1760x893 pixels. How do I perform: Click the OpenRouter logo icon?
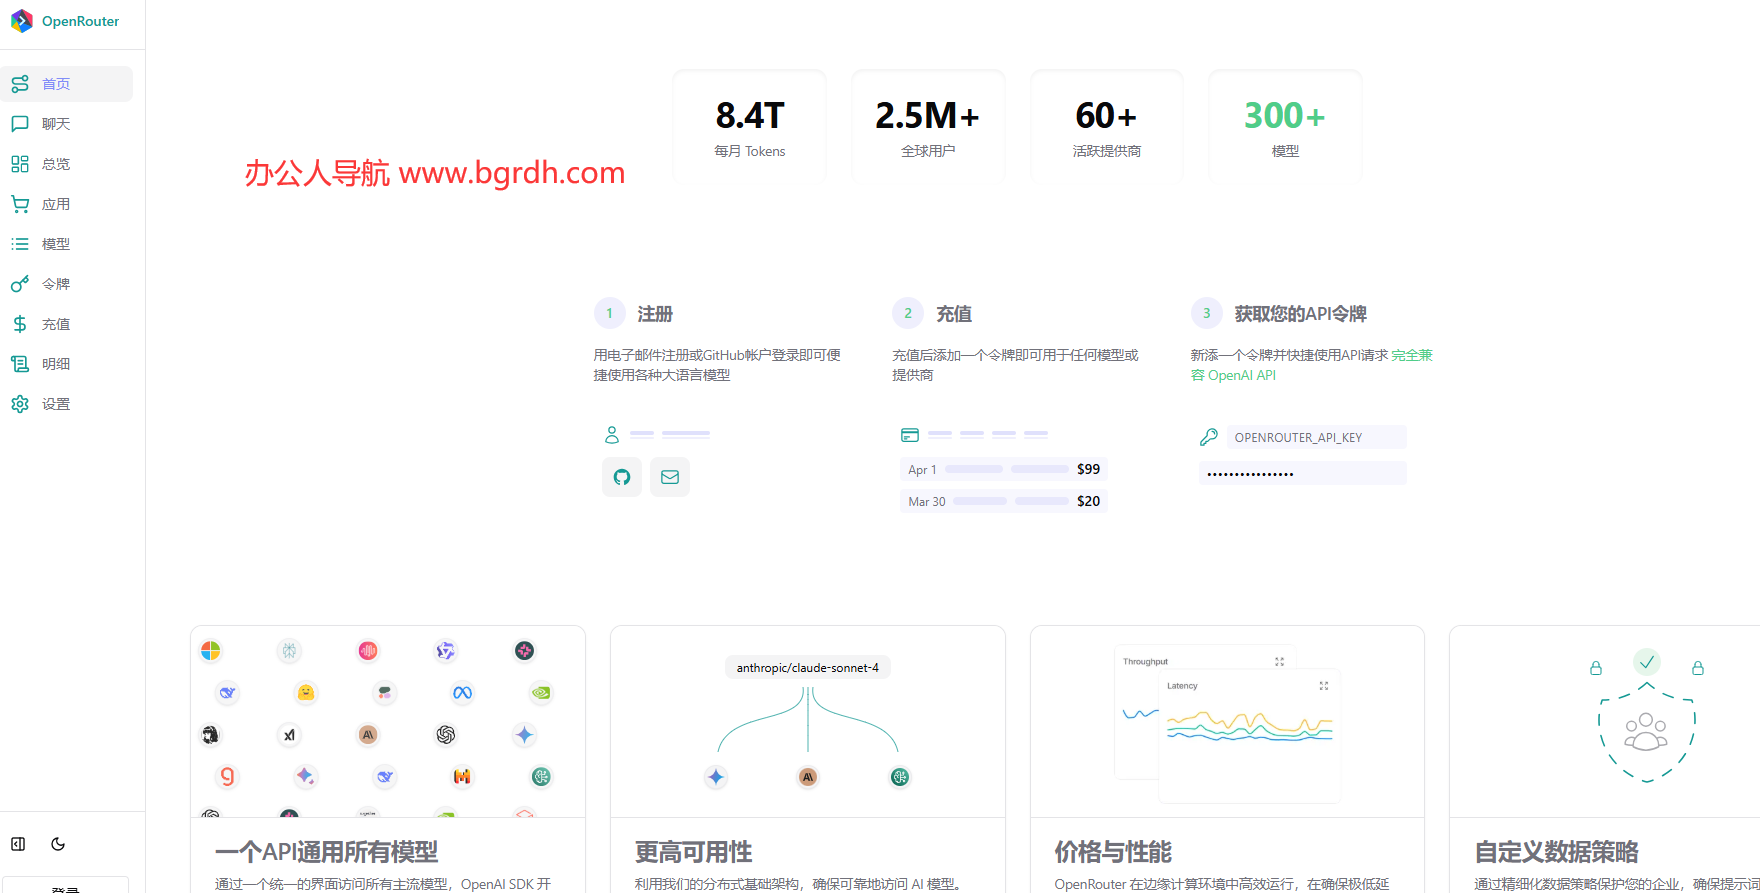click(21, 21)
